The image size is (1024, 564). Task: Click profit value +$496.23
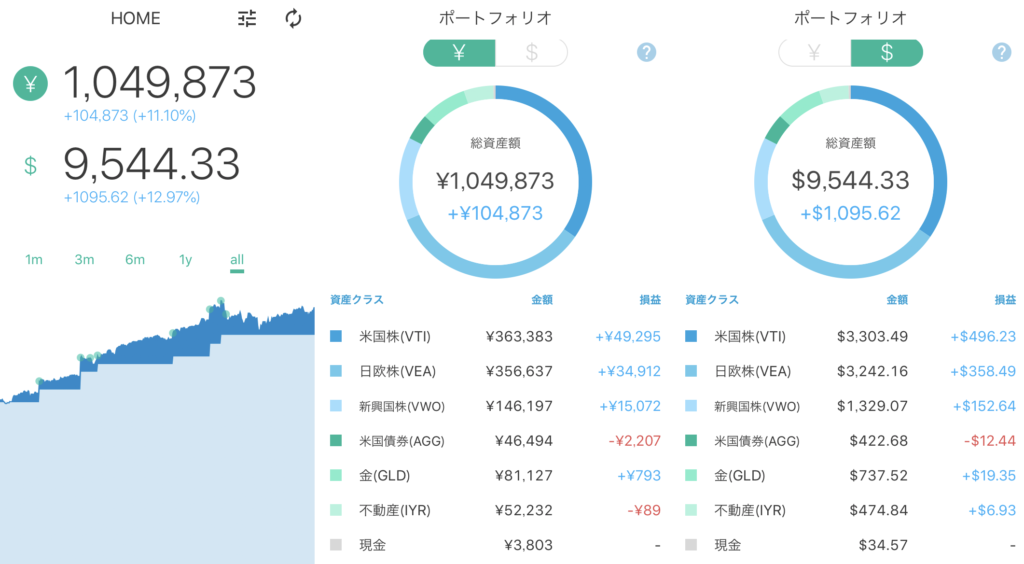pyautogui.click(x=983, y=336)
